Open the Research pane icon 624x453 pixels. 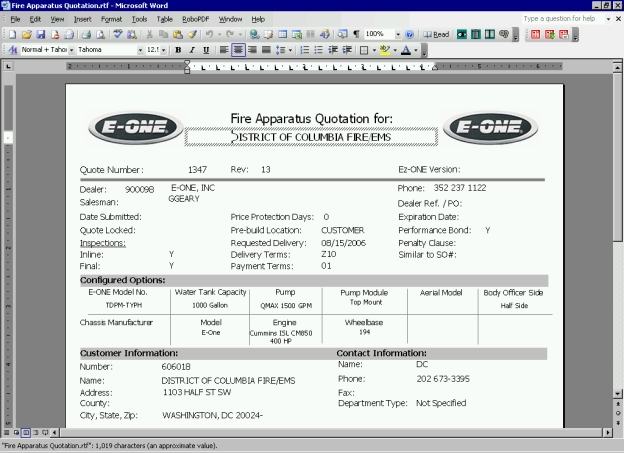coord(132,35)
